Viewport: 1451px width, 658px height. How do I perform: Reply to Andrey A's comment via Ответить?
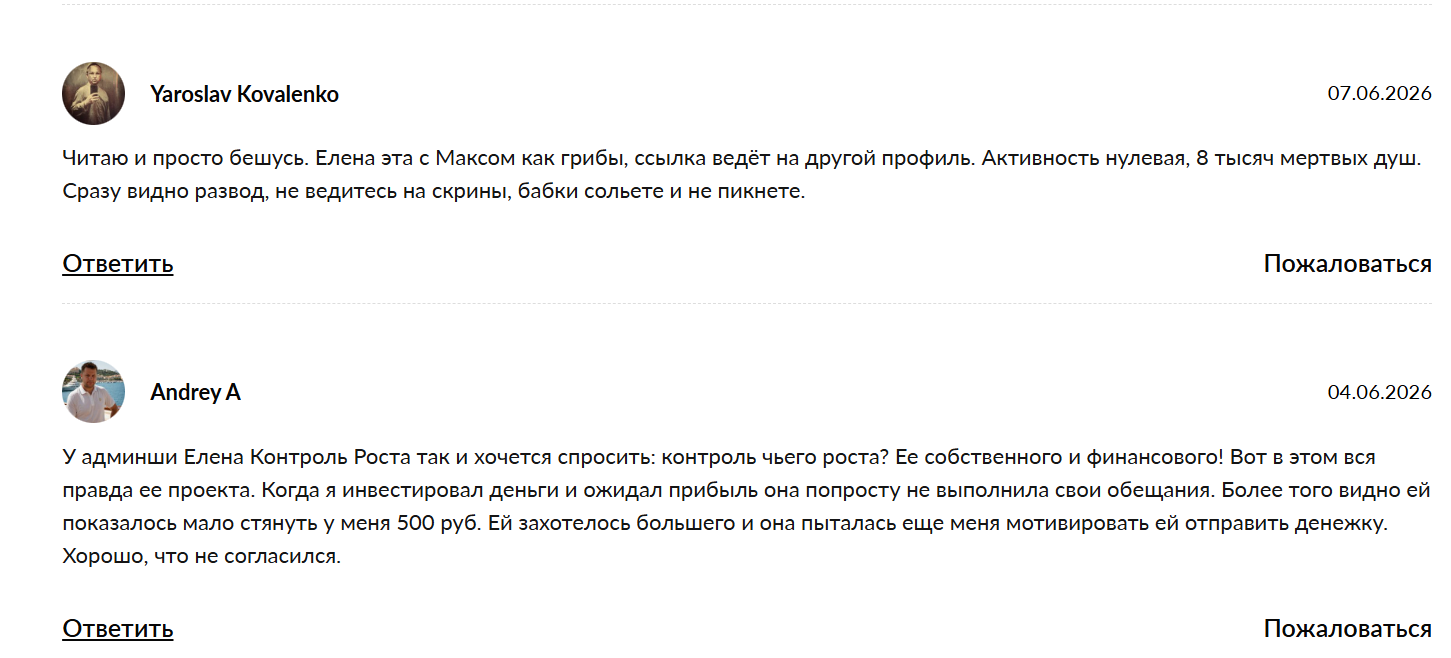pyautogui.click(x=118, y=628)
